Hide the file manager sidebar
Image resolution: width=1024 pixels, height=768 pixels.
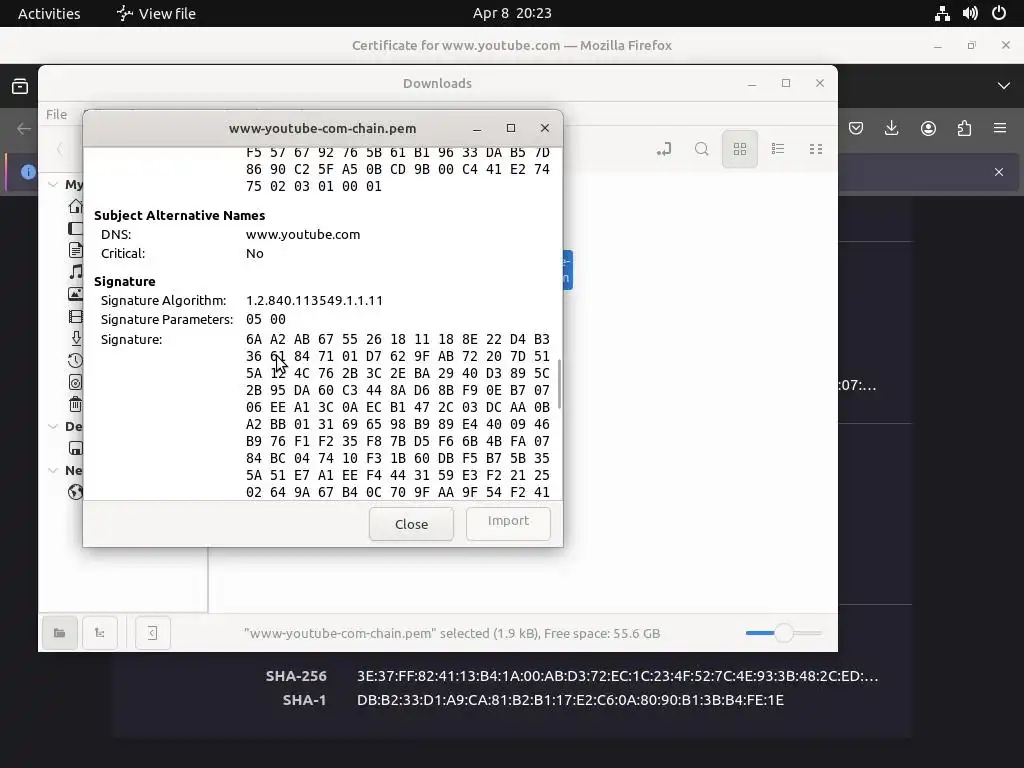pyautogui.click(x=153, y=633)
